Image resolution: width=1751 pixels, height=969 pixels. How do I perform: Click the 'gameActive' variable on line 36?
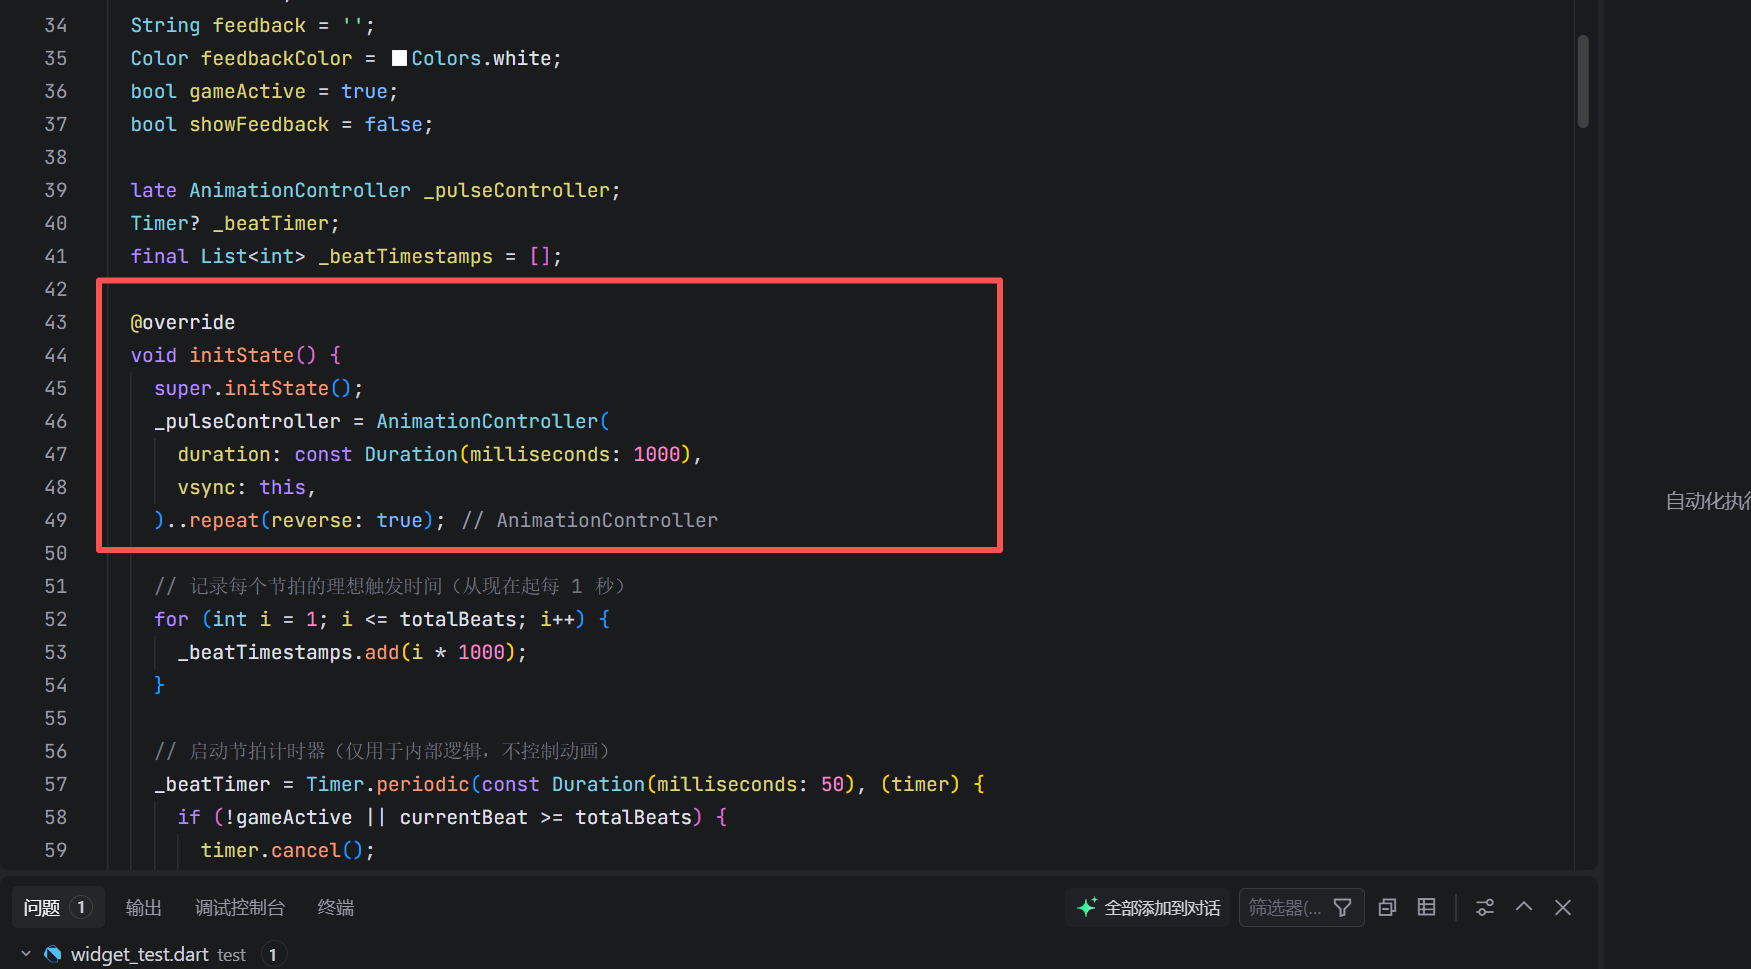coord(248,91)
